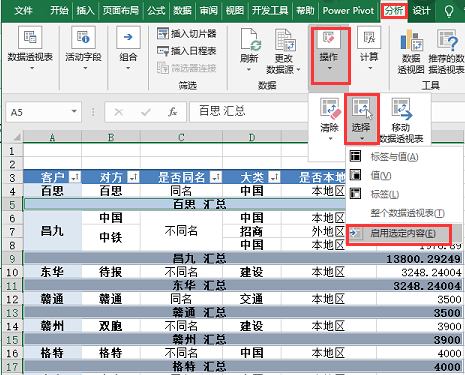Viewport: 465px width, 375px height.
Task: Switch to the 页面布局 tab
Action: [121, 11]
